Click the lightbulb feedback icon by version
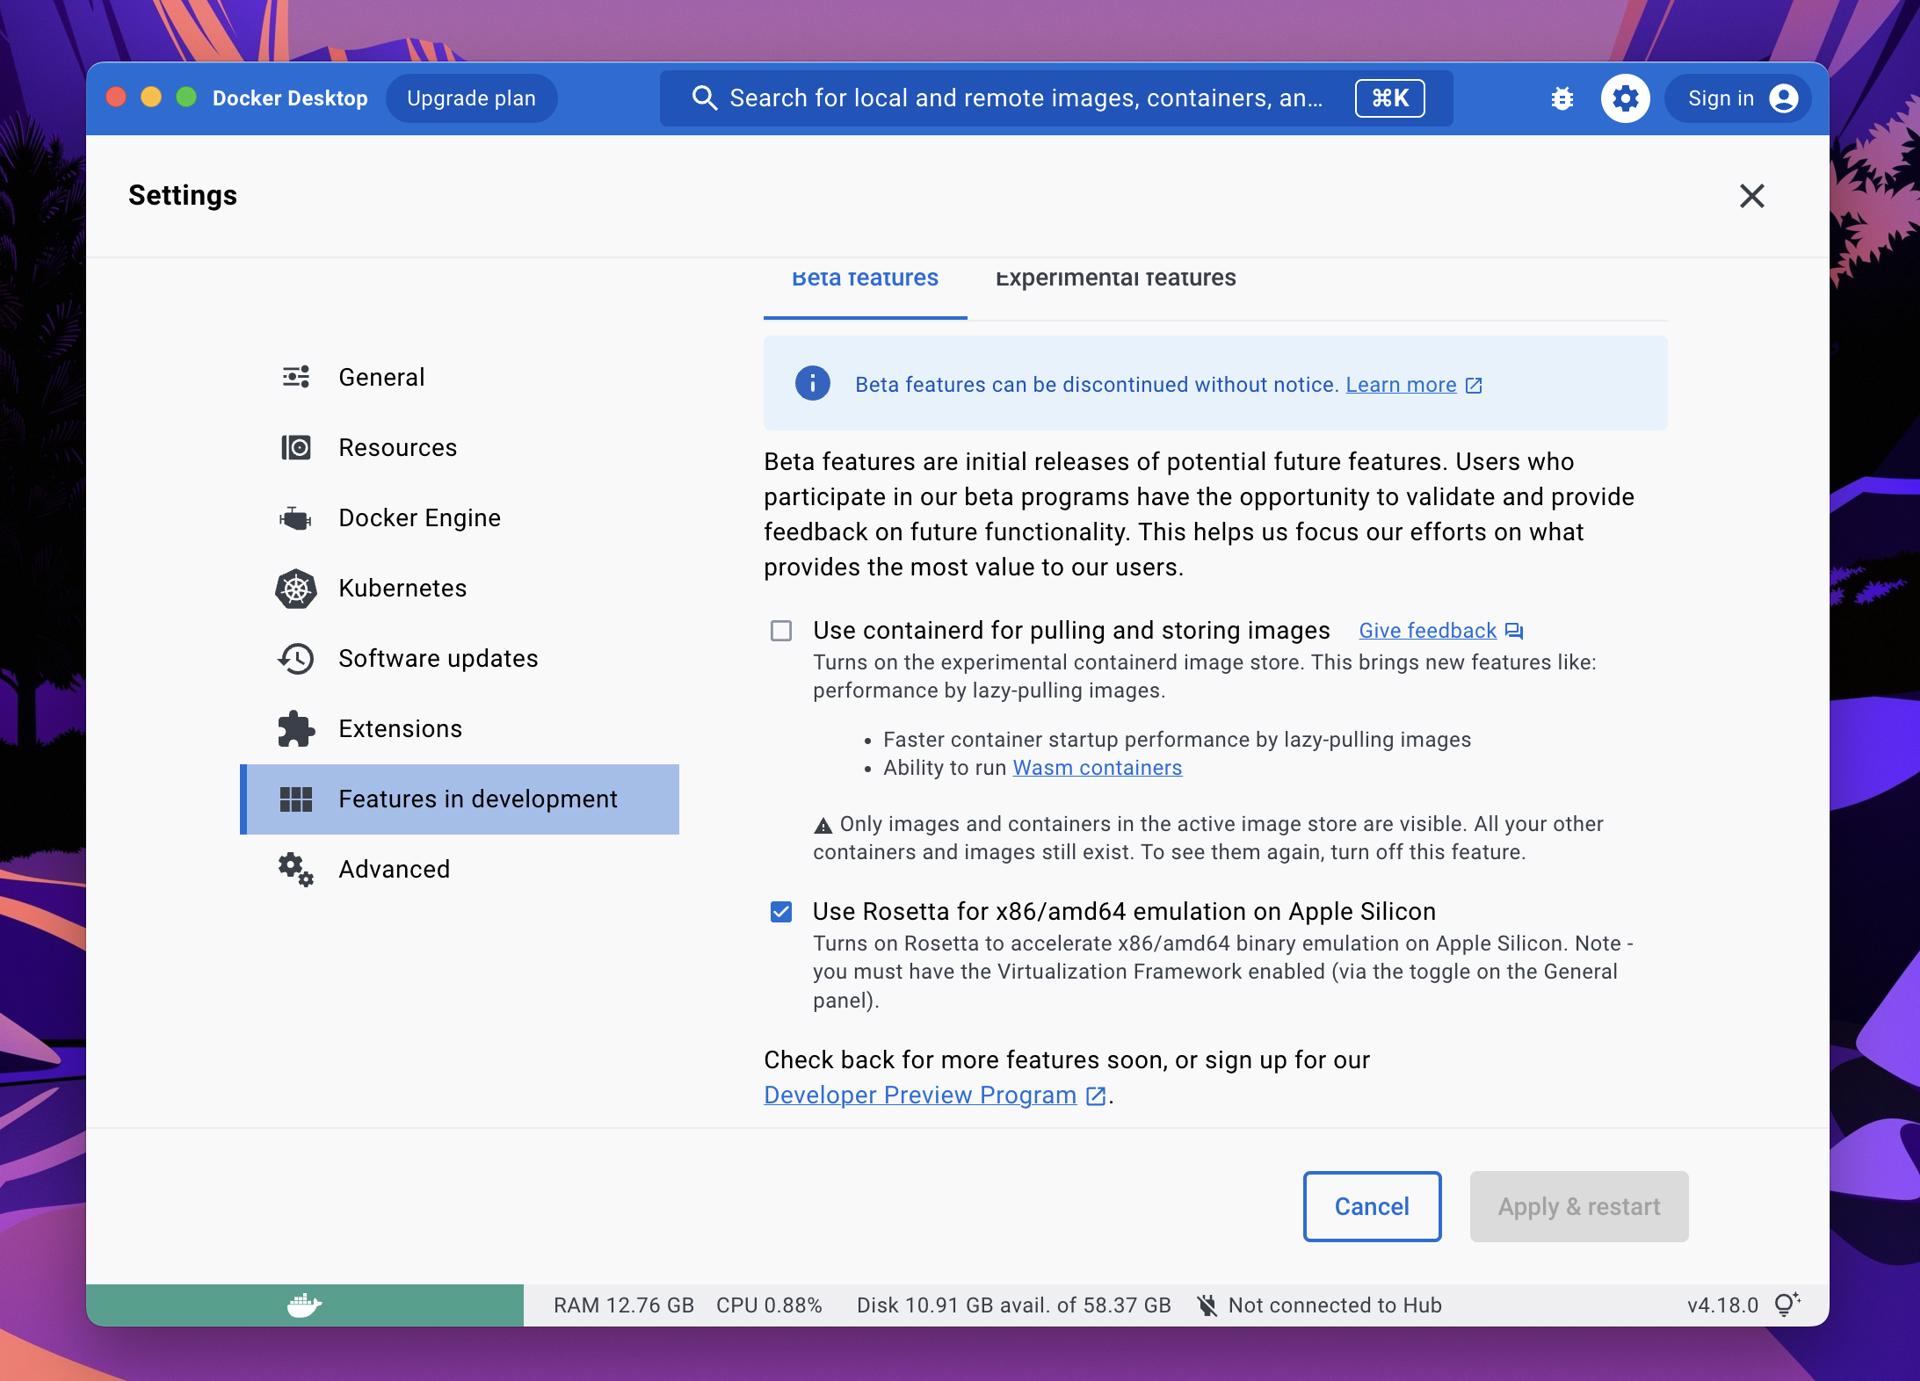This screenshot has width=1920, height=1381. (x=1787, y=1304)
